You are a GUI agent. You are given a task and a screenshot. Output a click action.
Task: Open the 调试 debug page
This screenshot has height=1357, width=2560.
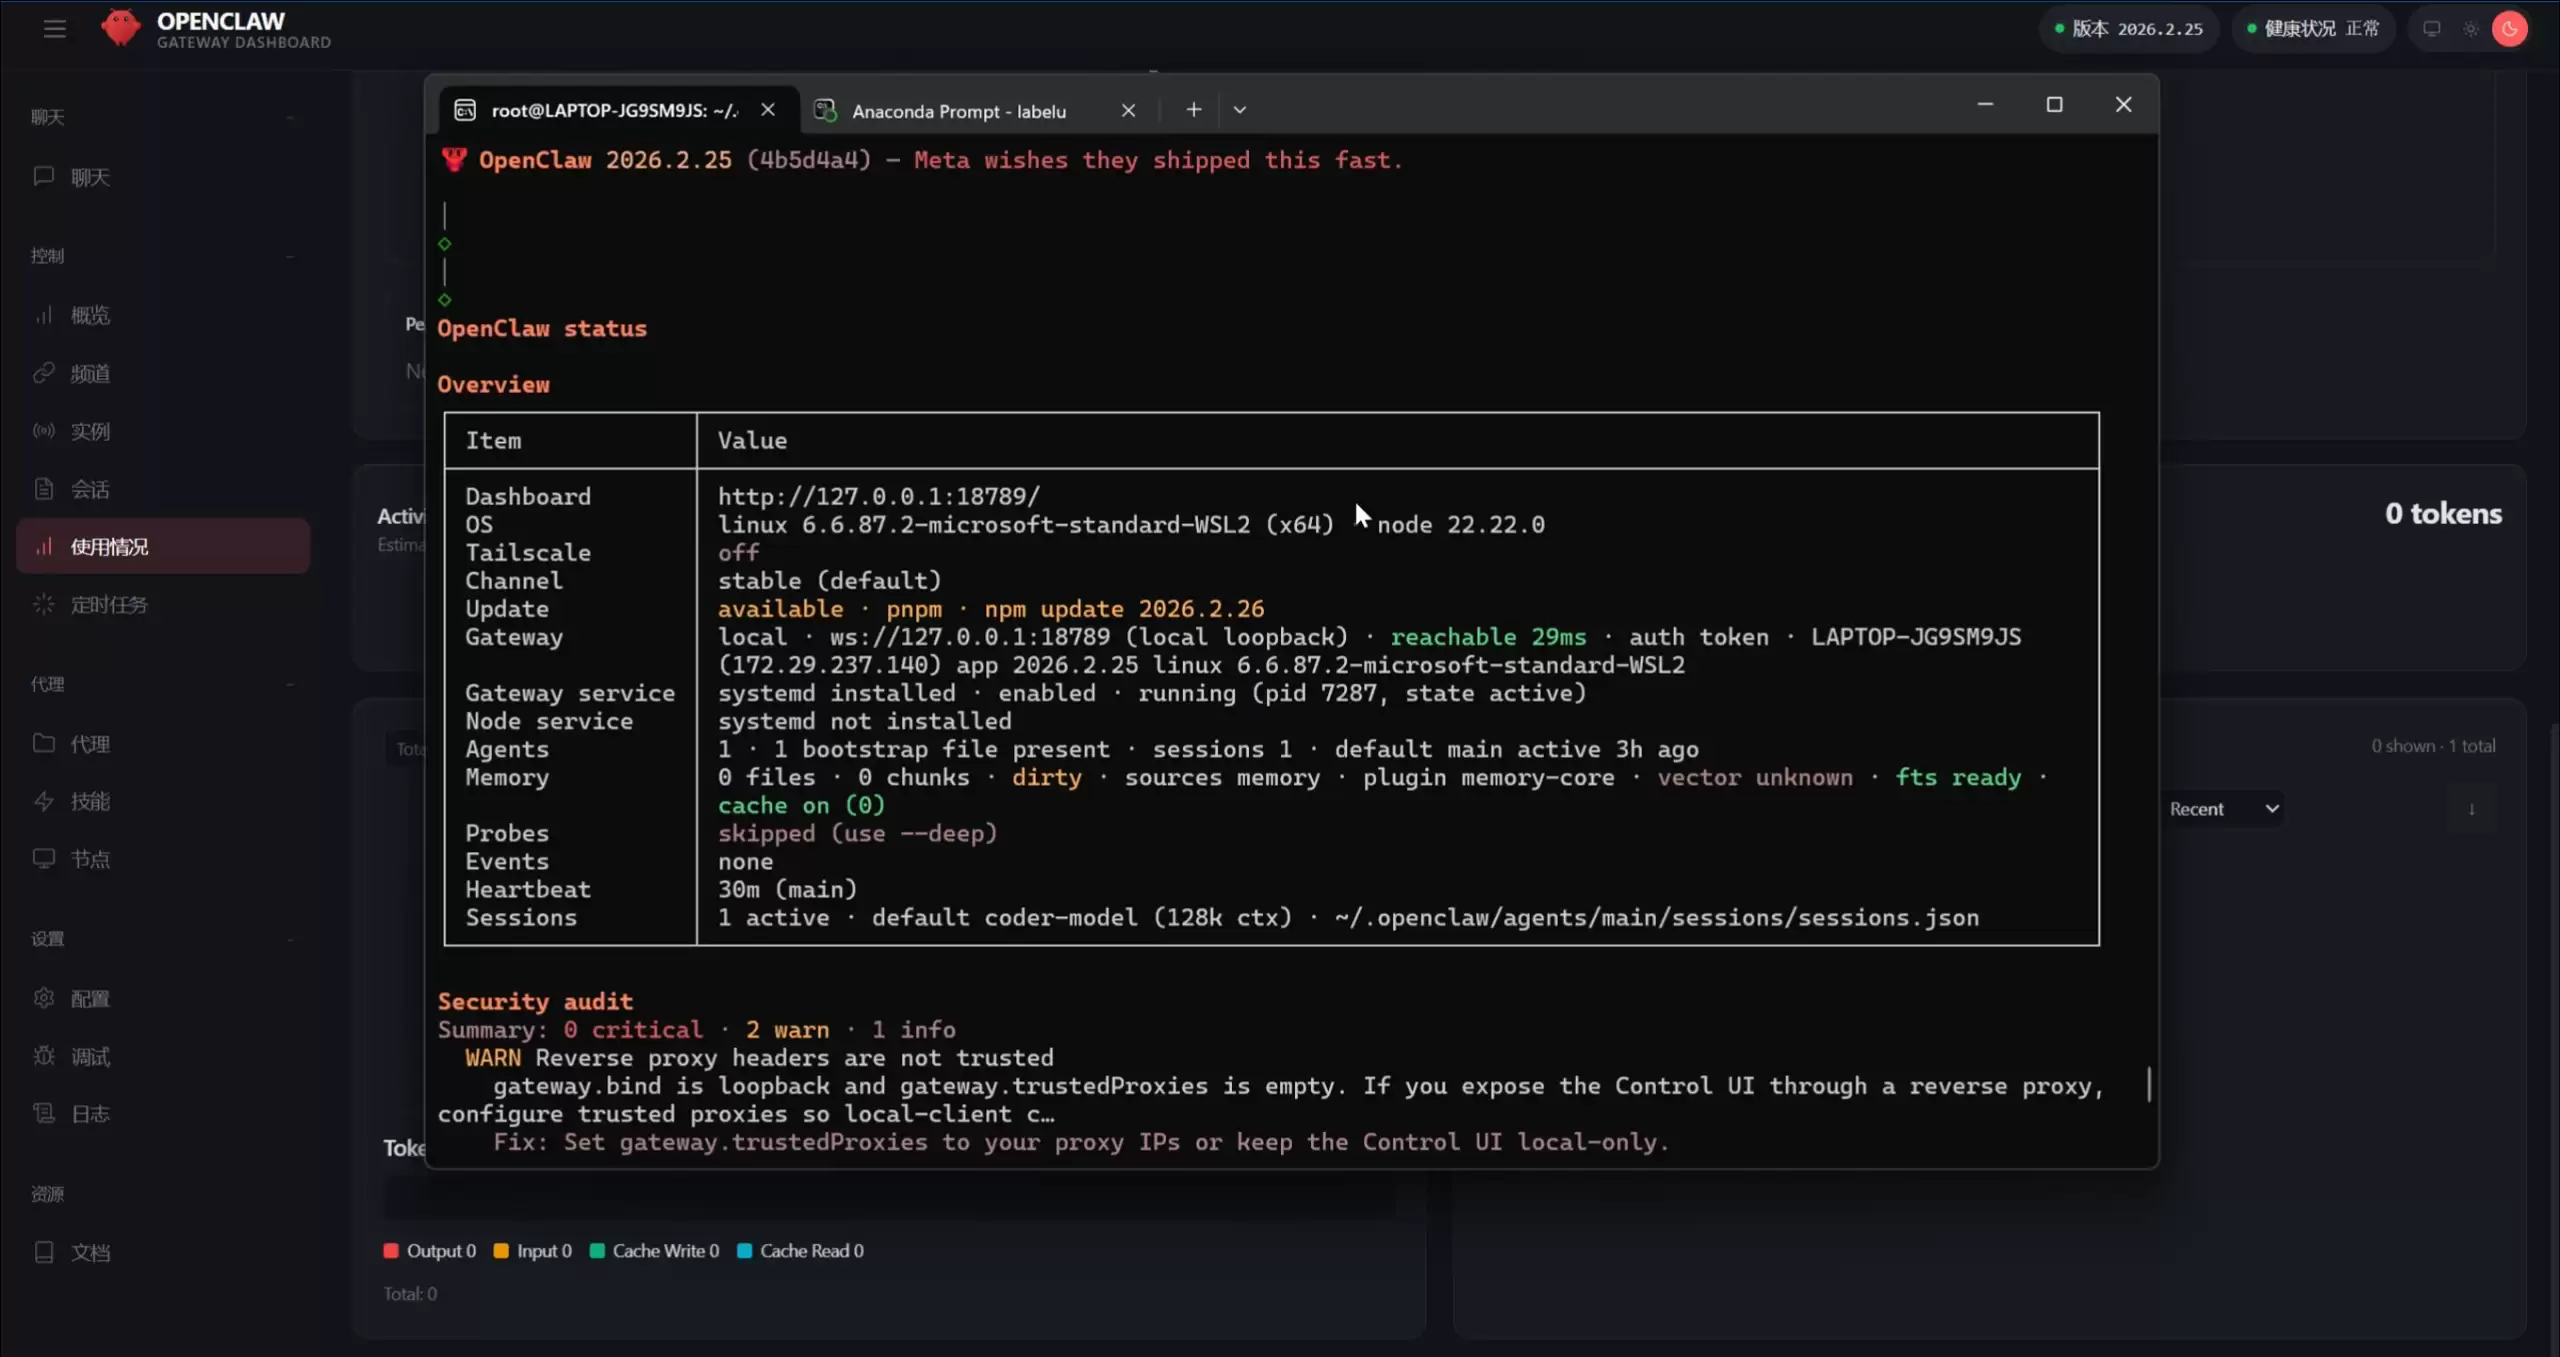(x=90, y=1056)
